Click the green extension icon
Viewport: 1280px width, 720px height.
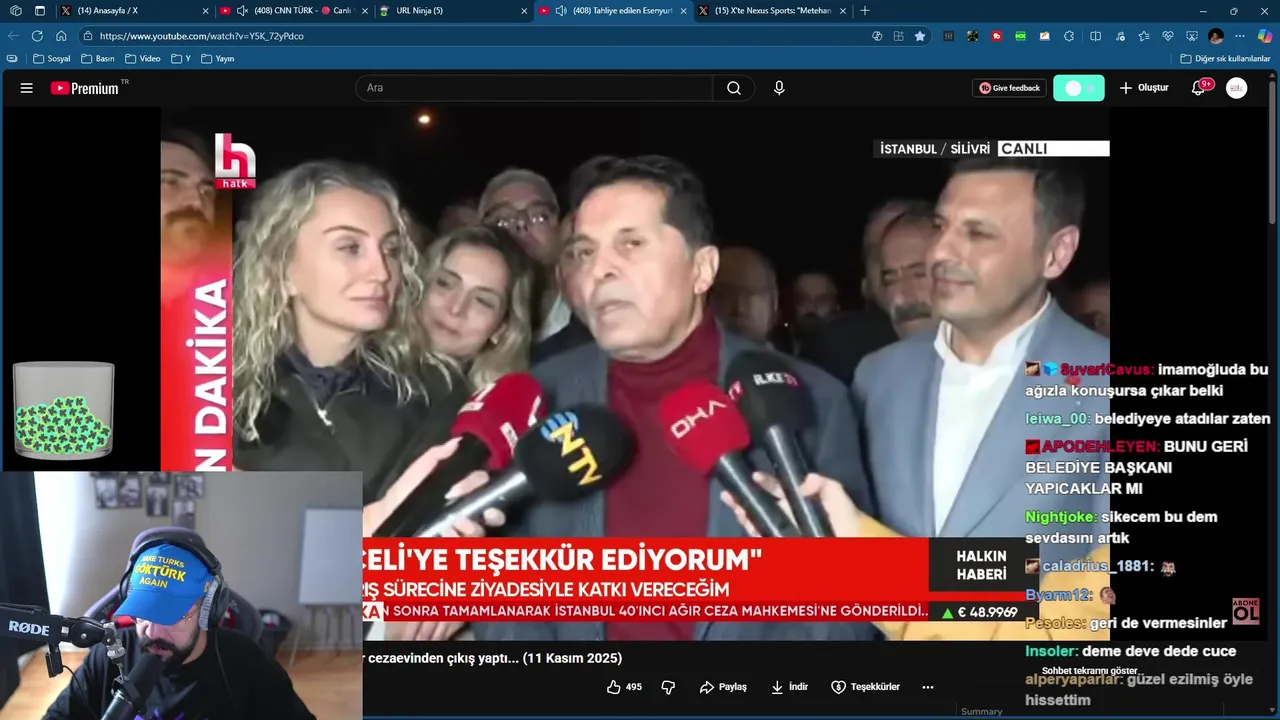pyautogui.click(x=1021, y=36)
